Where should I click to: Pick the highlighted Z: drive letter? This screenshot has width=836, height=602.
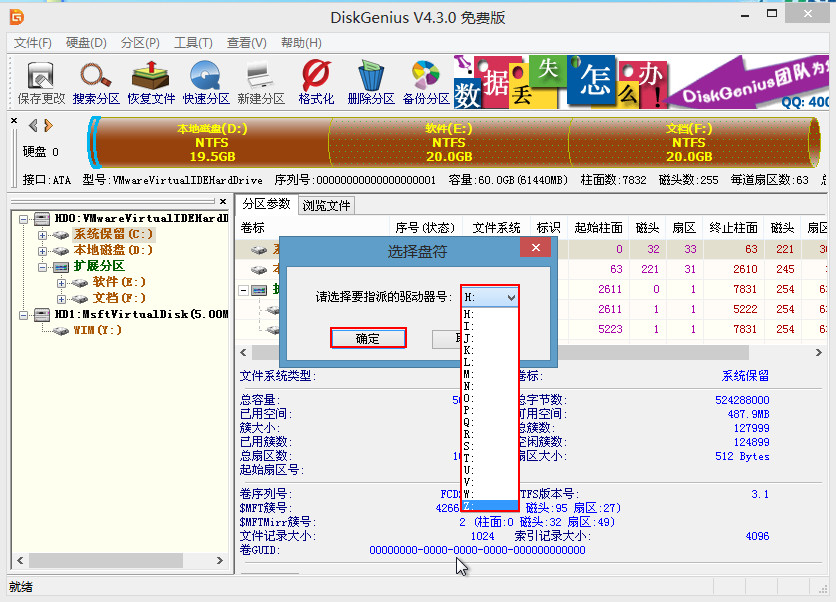tap(489, 505)
